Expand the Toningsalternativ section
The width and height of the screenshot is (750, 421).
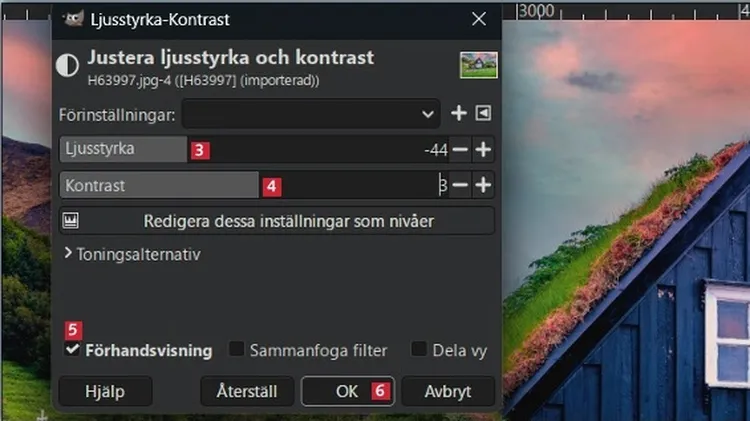[x=133, y=255]
